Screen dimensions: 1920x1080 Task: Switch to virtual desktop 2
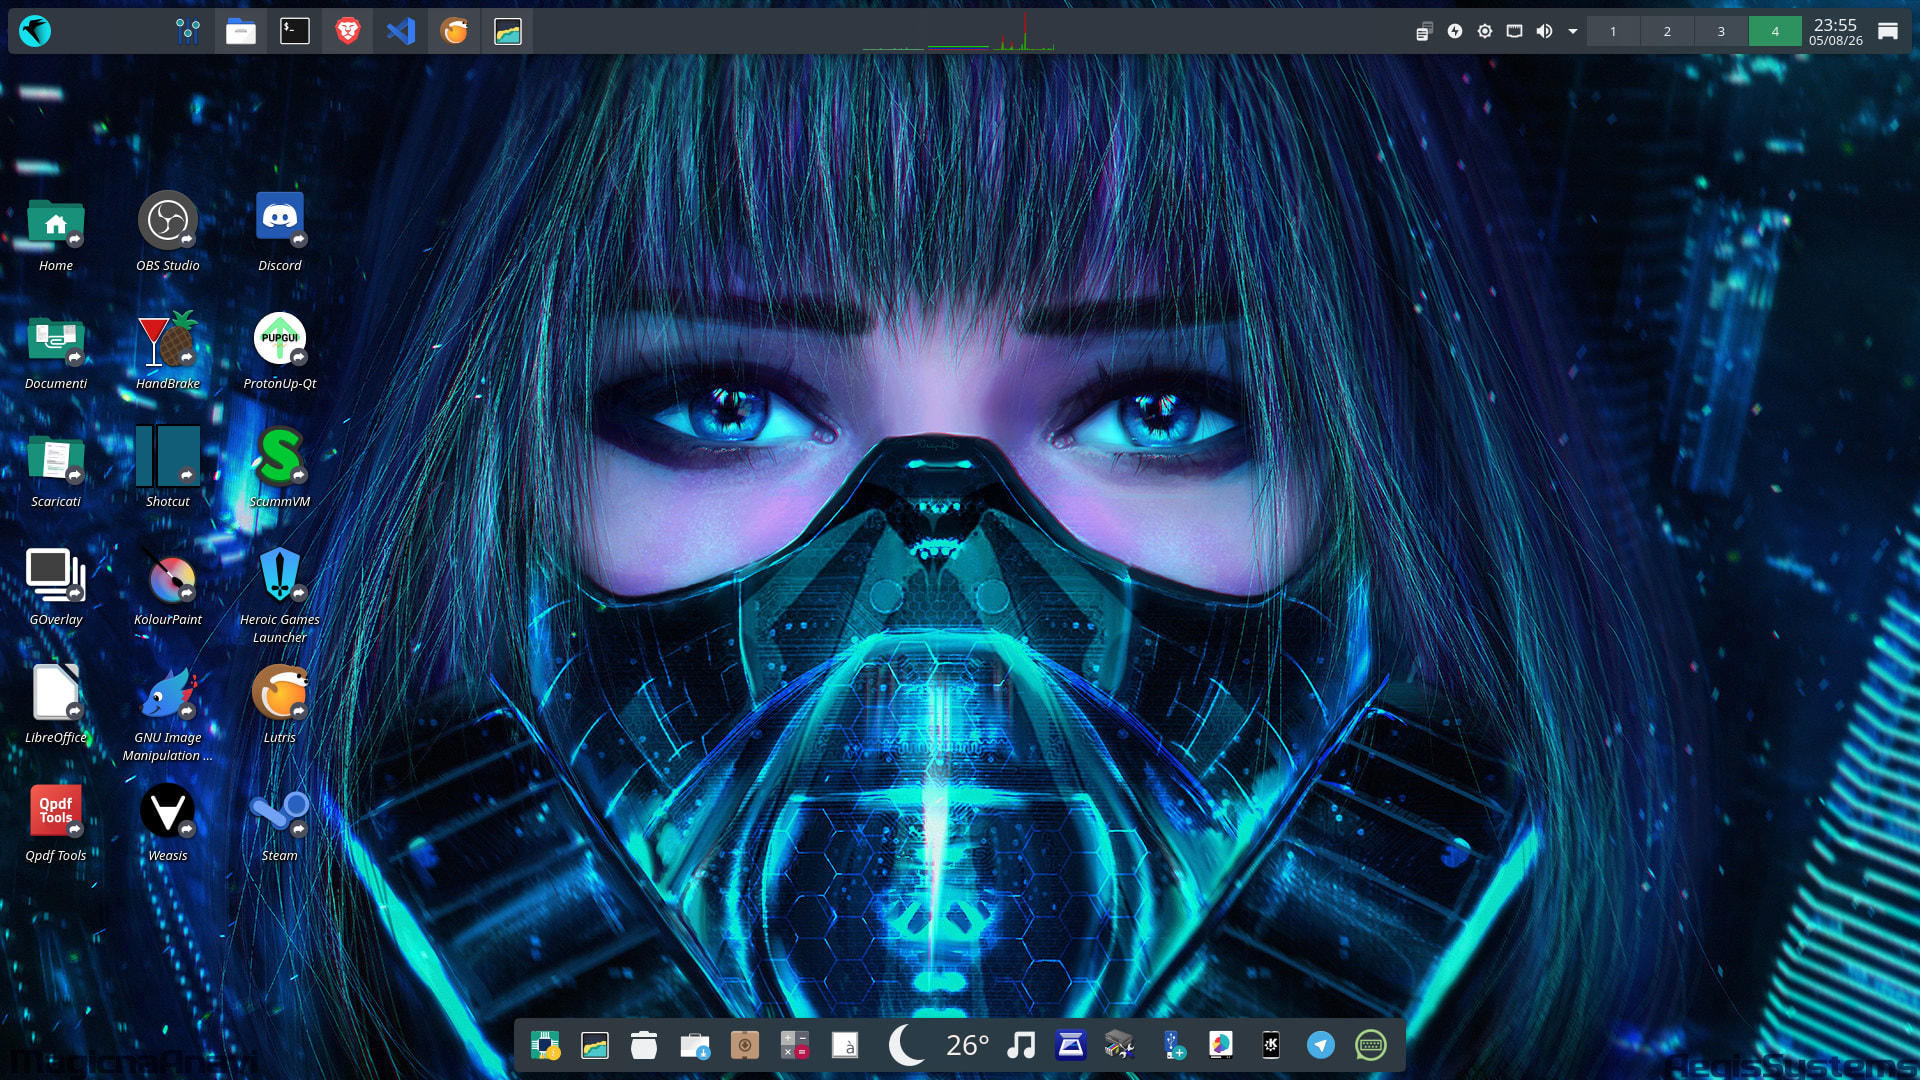pos(1667,31)
